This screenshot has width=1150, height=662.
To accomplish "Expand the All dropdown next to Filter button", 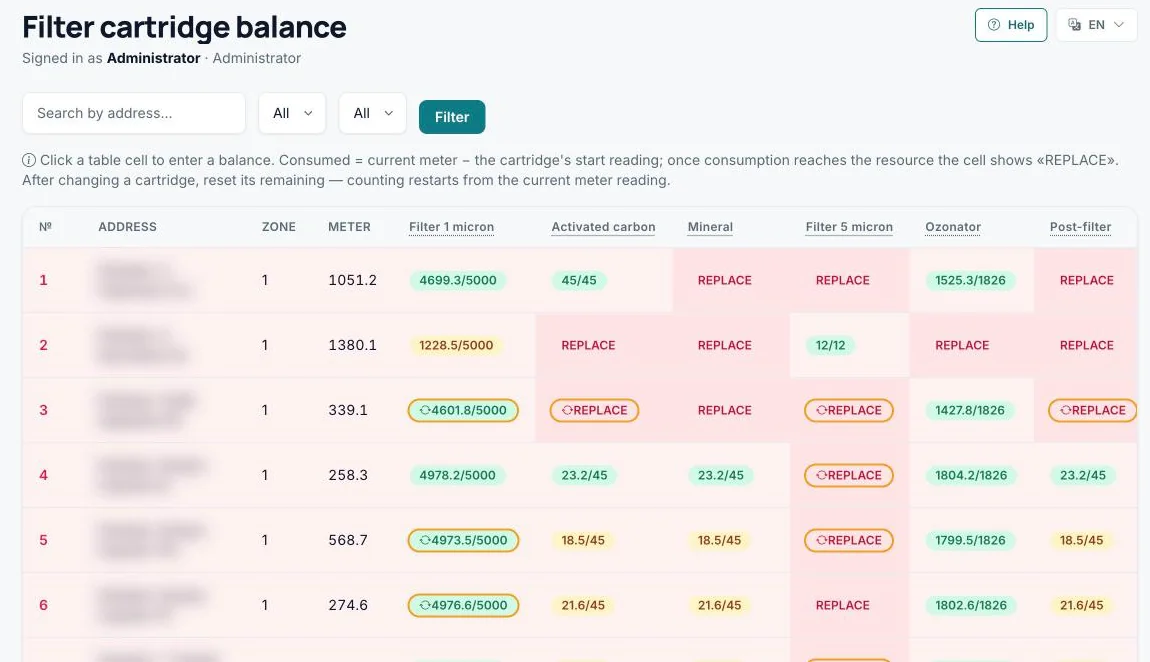I will click(373, 113).
